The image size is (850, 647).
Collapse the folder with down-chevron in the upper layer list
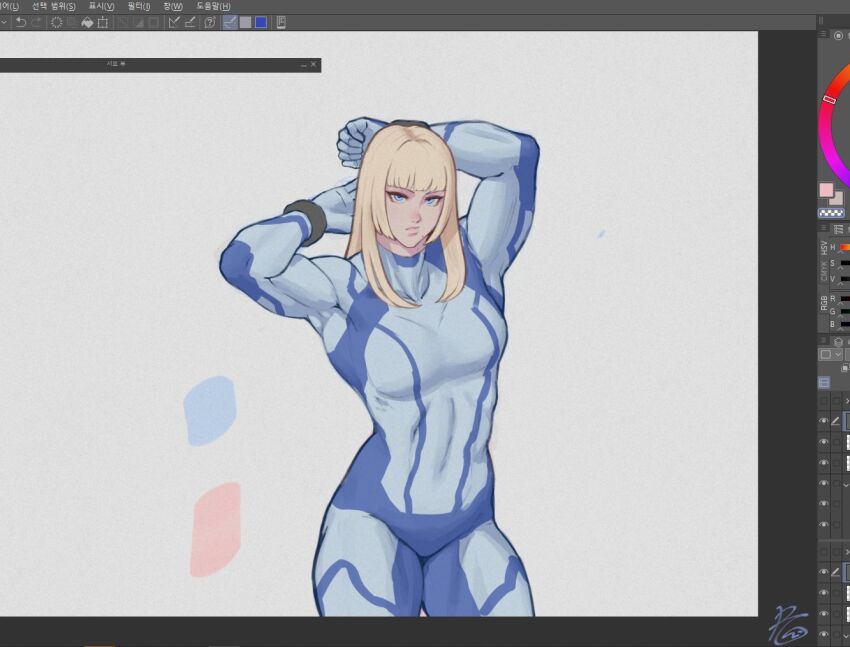point(847,483)
